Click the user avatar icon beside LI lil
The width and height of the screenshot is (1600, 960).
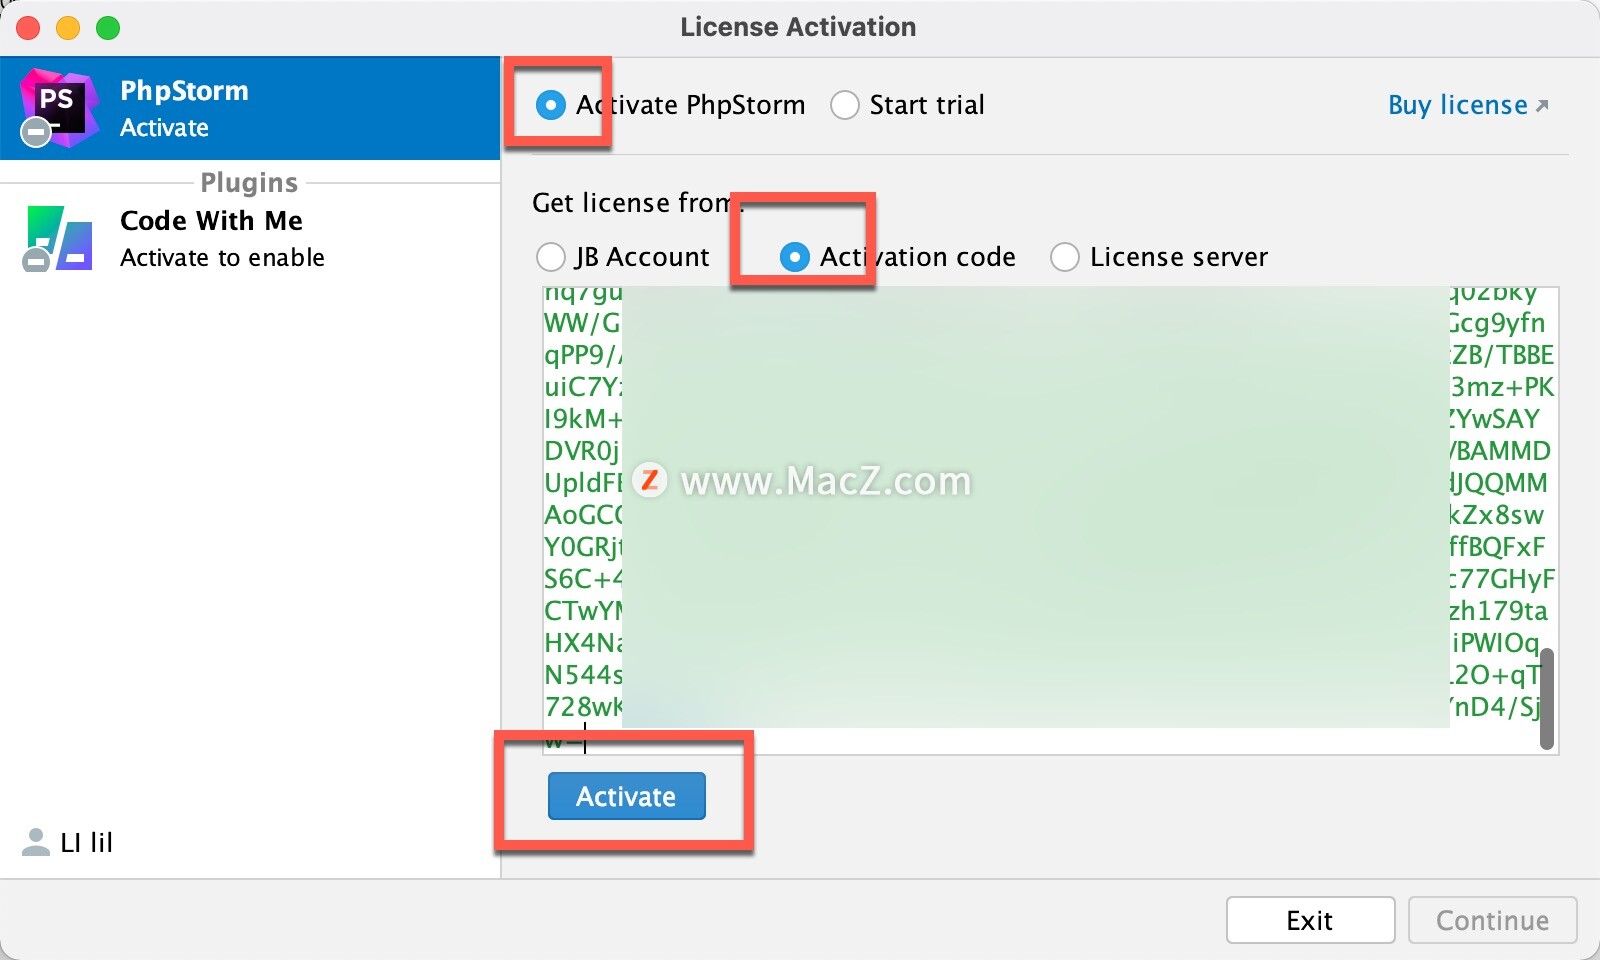tap(36, 842)
